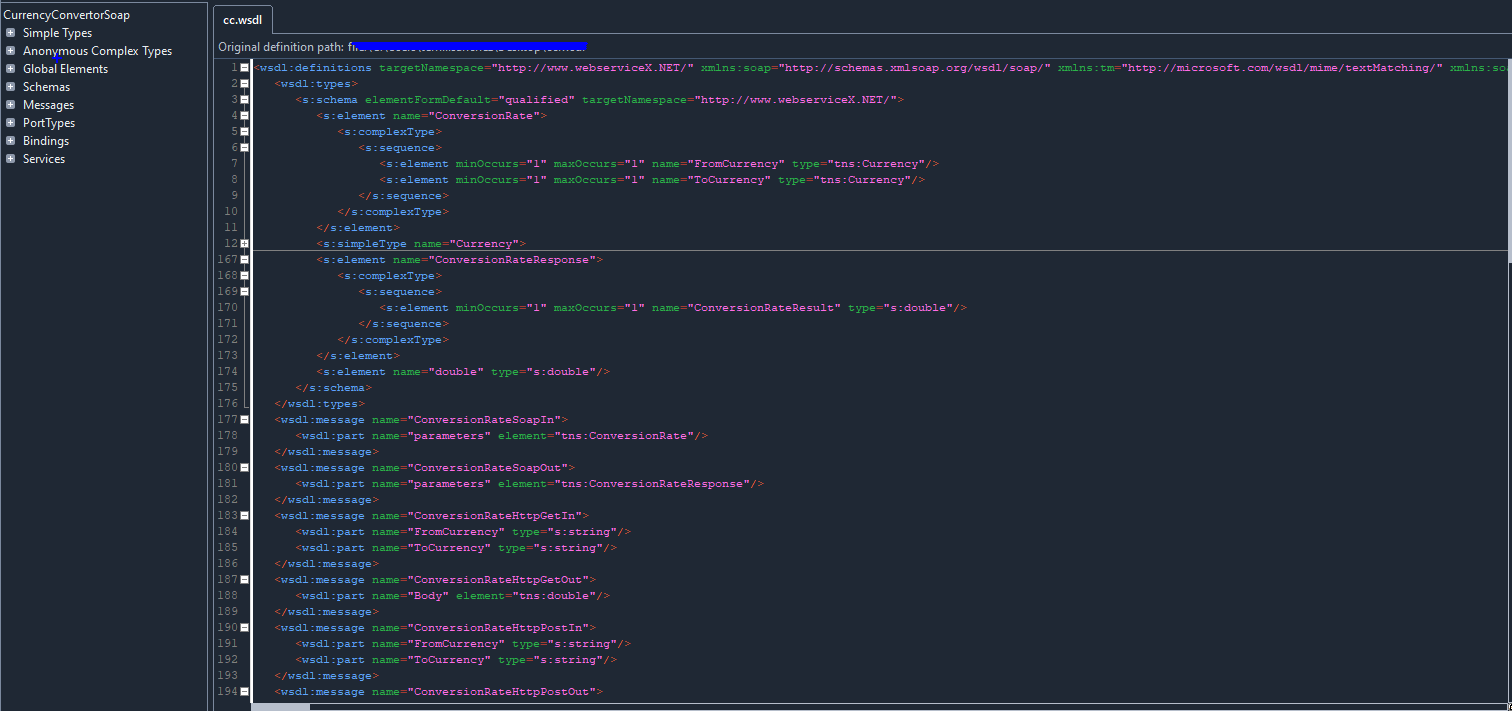Click the horizontal scrollbar thumb below the code
1512x712 pixels.
280,707
